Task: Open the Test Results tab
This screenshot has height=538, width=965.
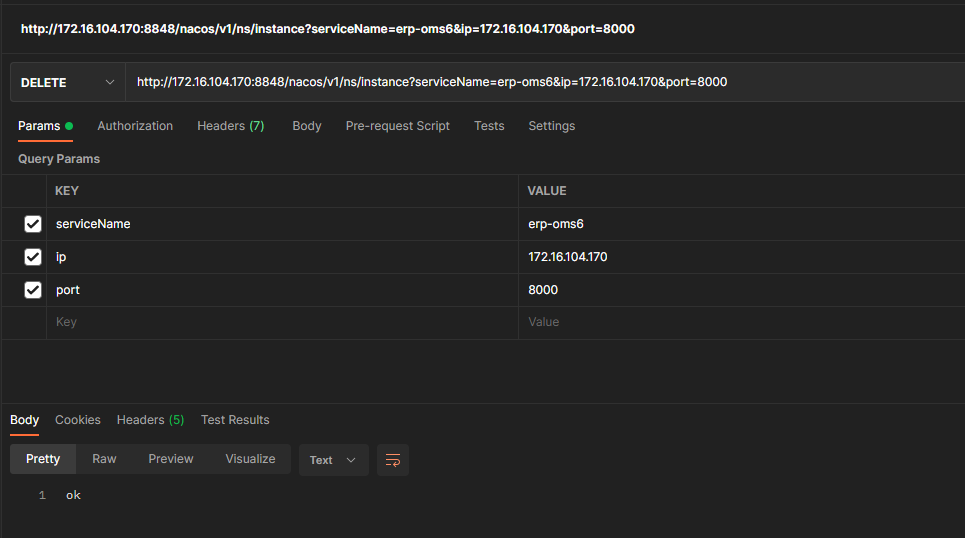Action: (x=235, y=420)
